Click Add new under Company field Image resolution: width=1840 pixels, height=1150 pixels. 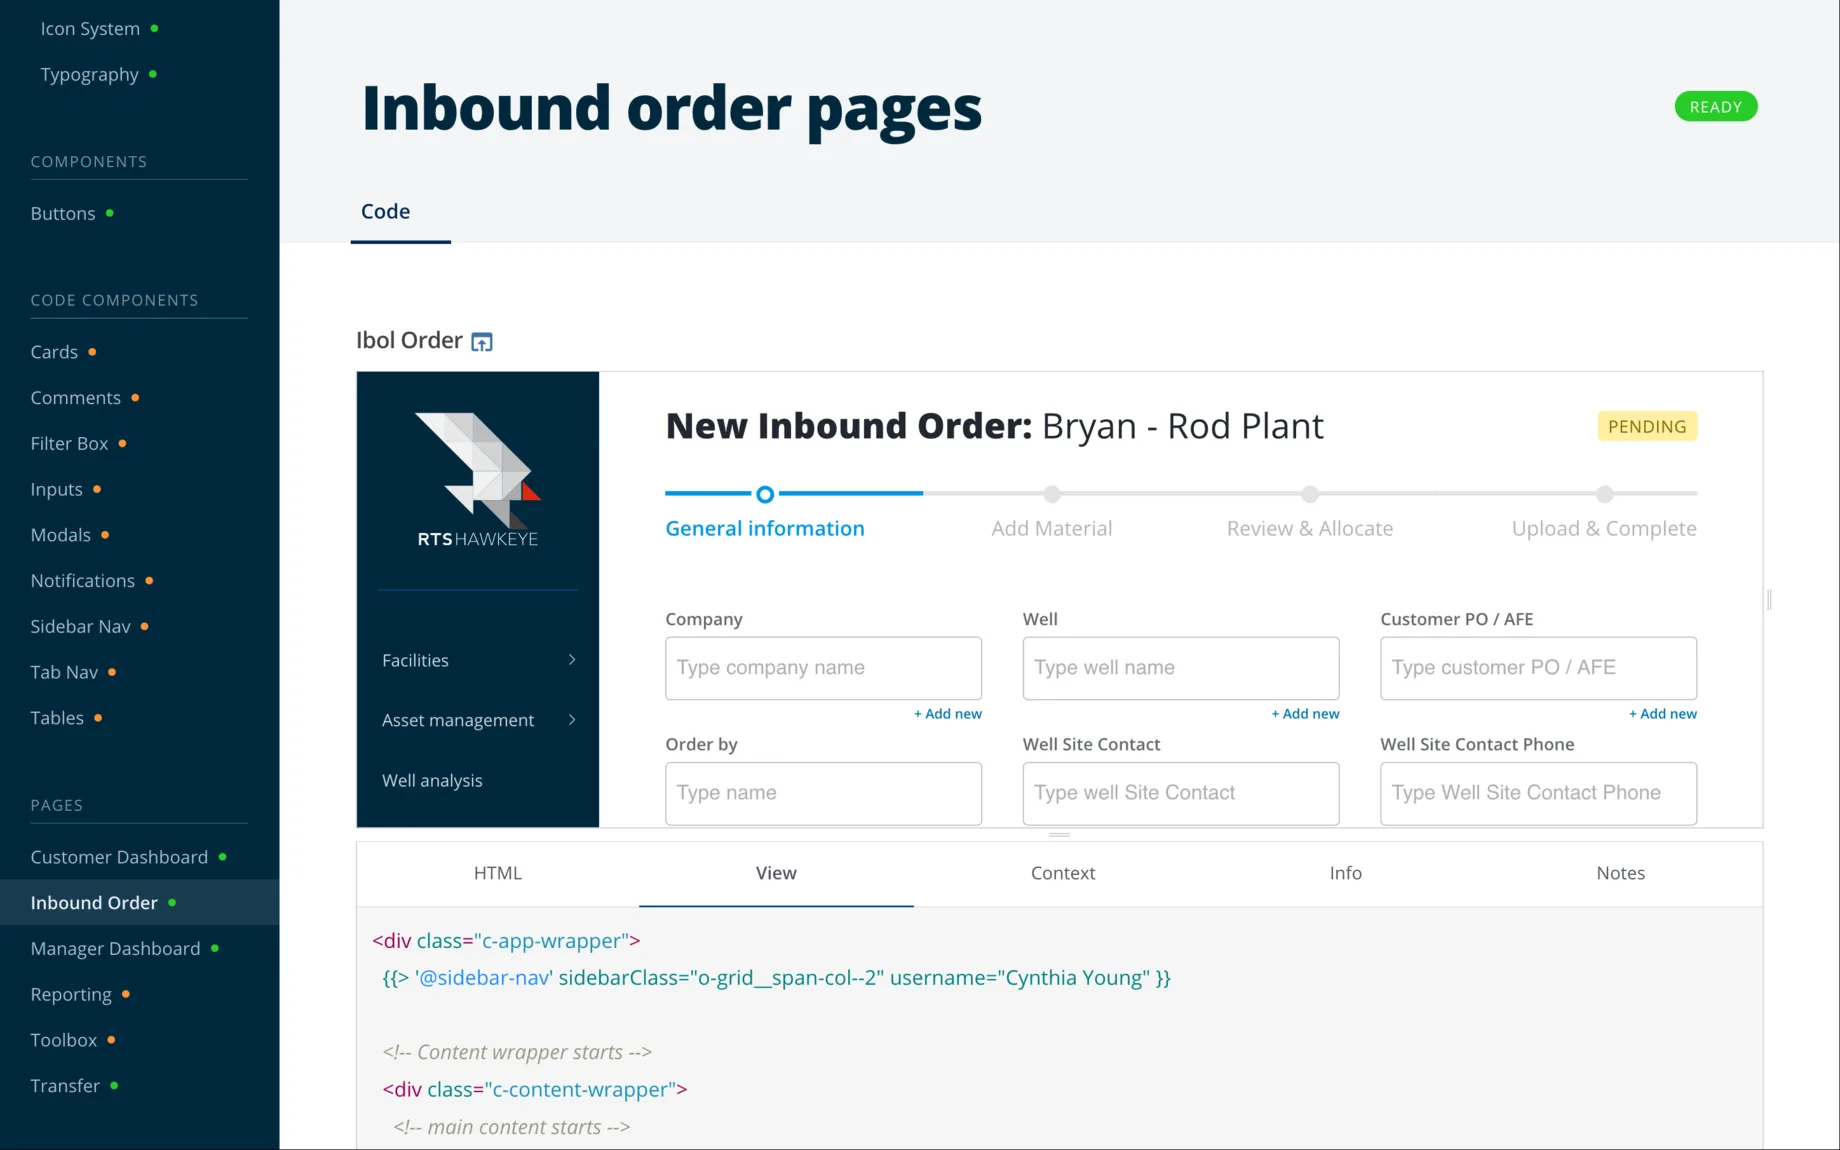948,714
